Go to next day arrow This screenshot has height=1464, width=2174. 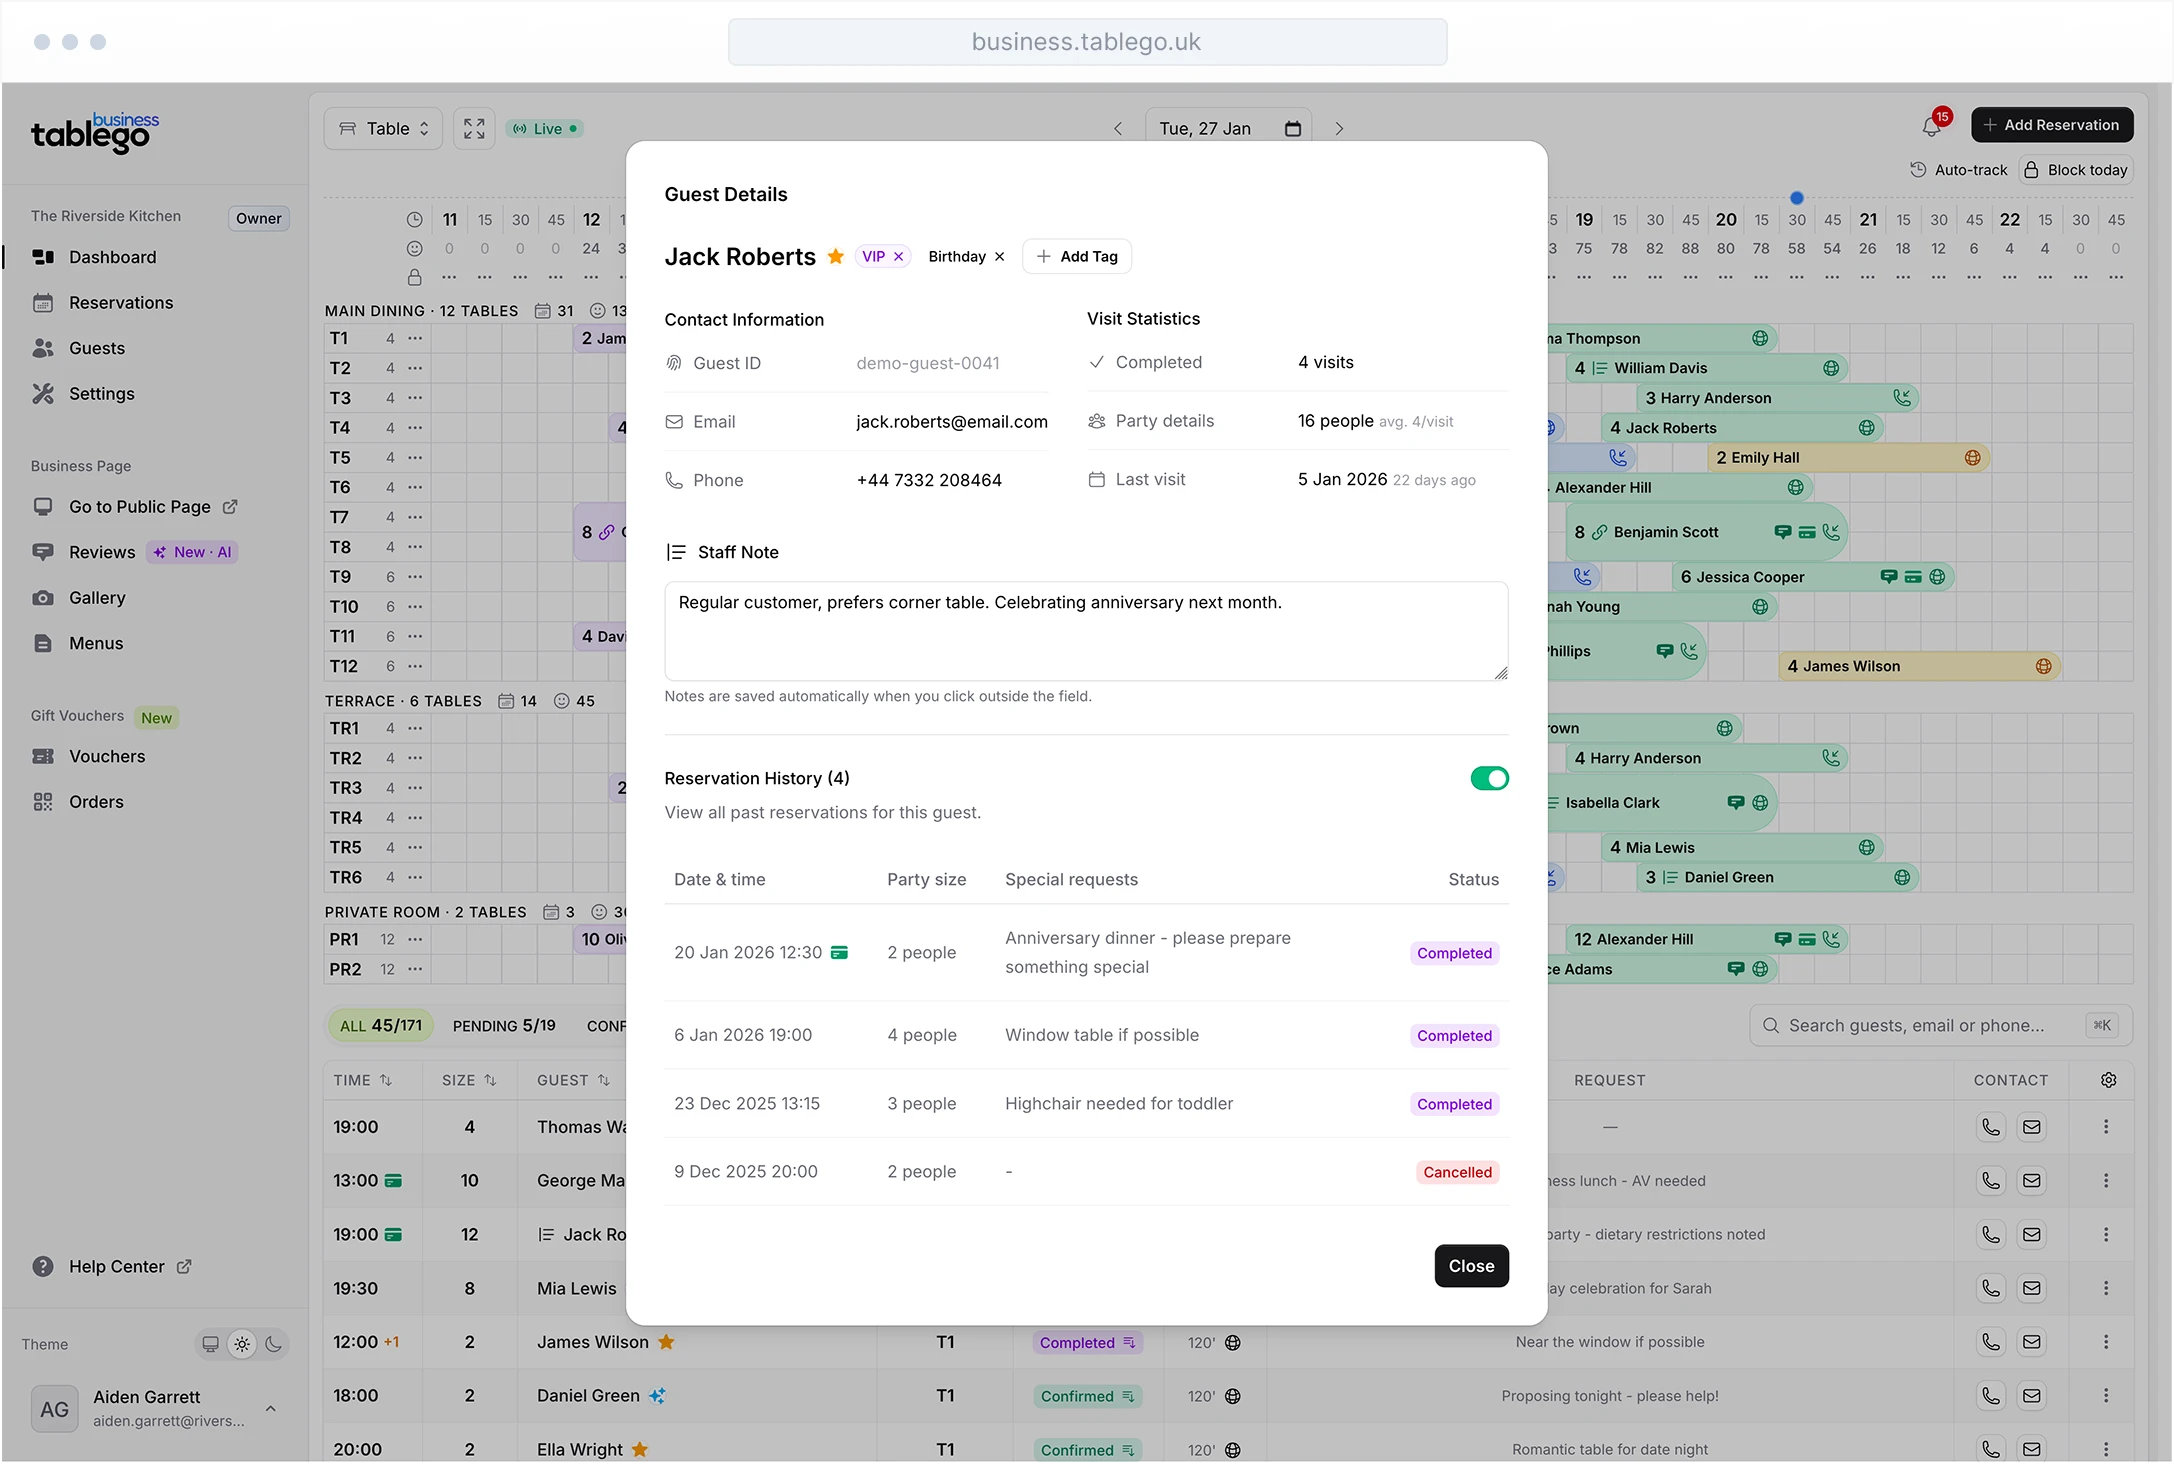pyautogui.click(x=1339, y=129)
